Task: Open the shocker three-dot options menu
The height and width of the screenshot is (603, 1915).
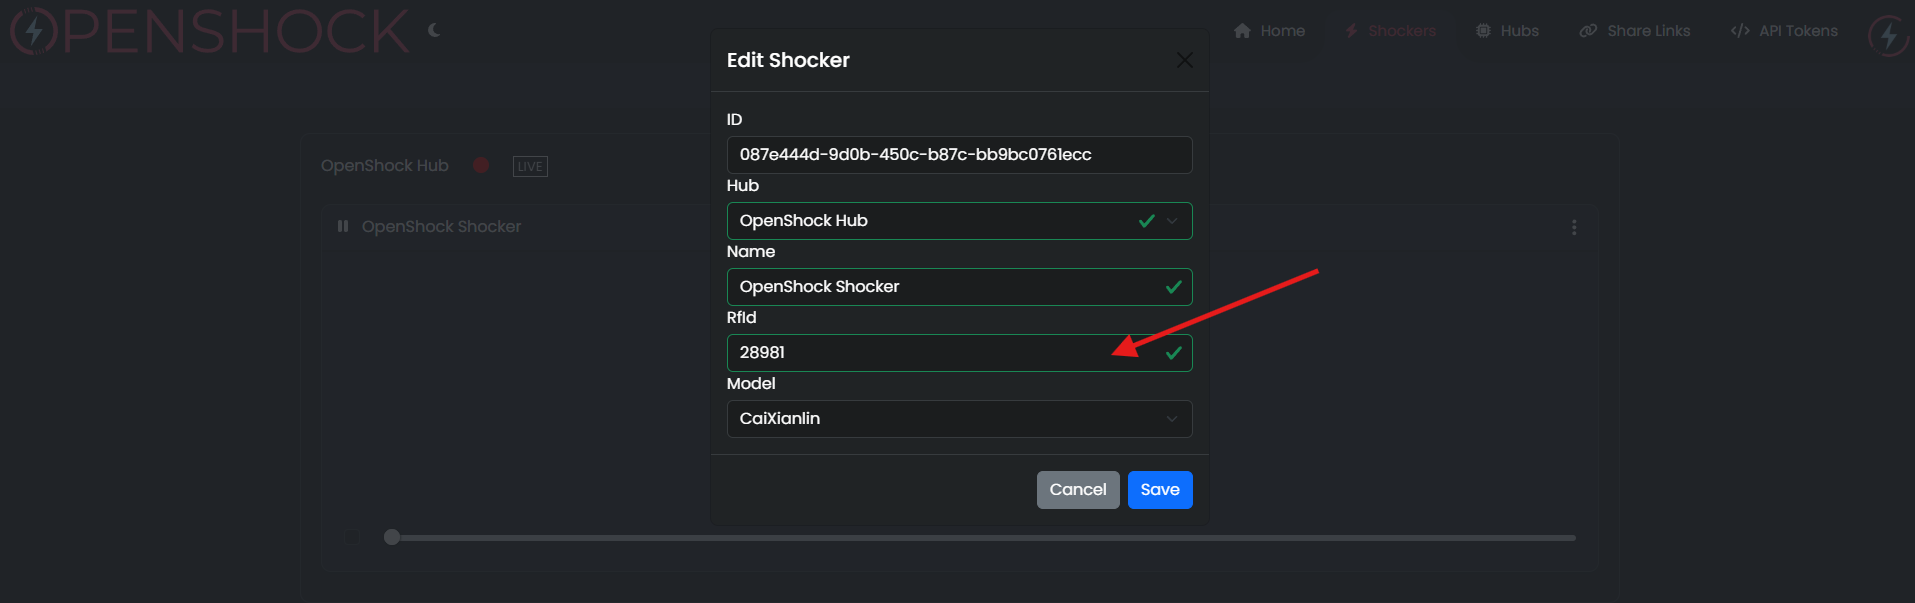Action: tap(1574, 228)
